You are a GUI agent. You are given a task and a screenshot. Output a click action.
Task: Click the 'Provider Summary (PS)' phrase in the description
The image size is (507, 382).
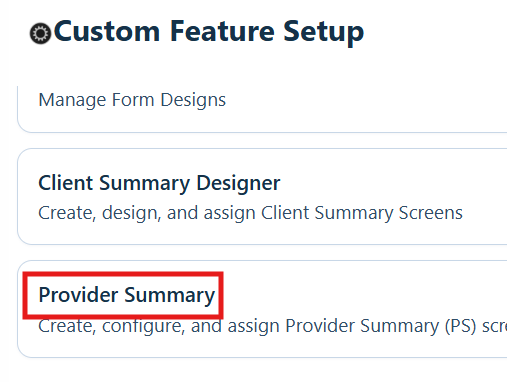(x=381, y=326)
